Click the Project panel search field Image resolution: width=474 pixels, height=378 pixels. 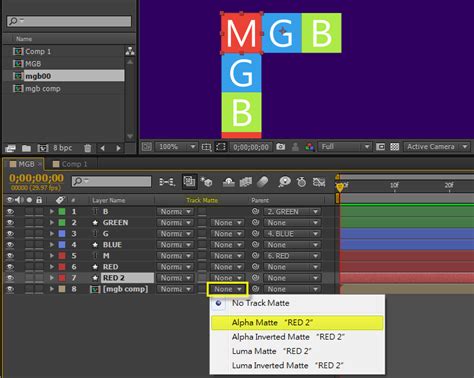pyautogui.click(x=69, y=21)
